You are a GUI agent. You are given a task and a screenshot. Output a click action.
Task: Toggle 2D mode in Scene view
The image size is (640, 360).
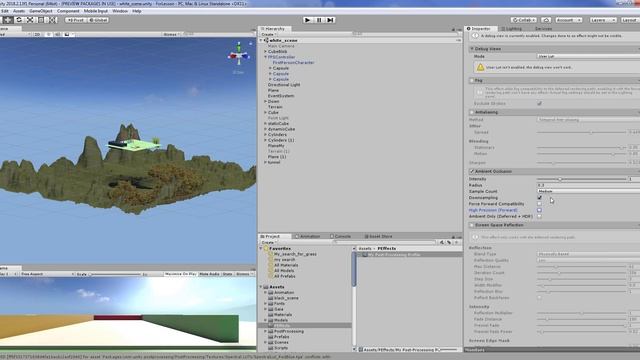[38, 35]
